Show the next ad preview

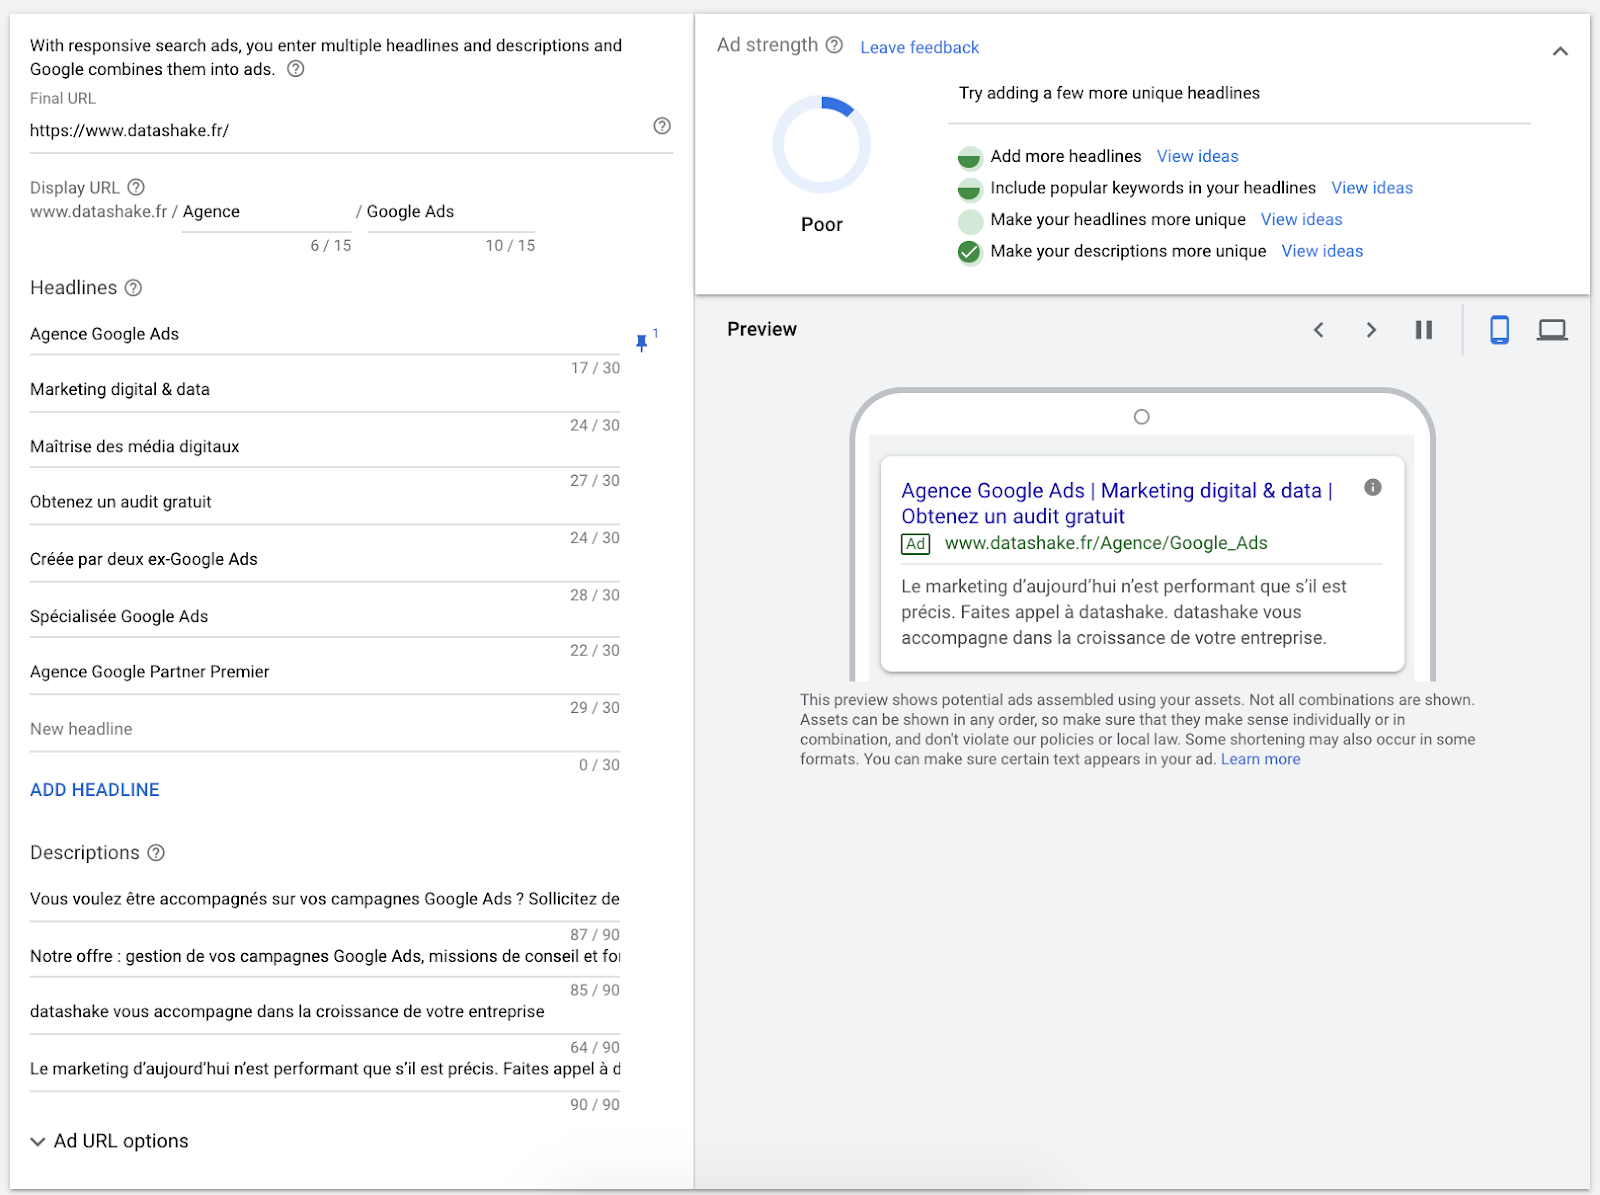click(x=1371, y=329)
